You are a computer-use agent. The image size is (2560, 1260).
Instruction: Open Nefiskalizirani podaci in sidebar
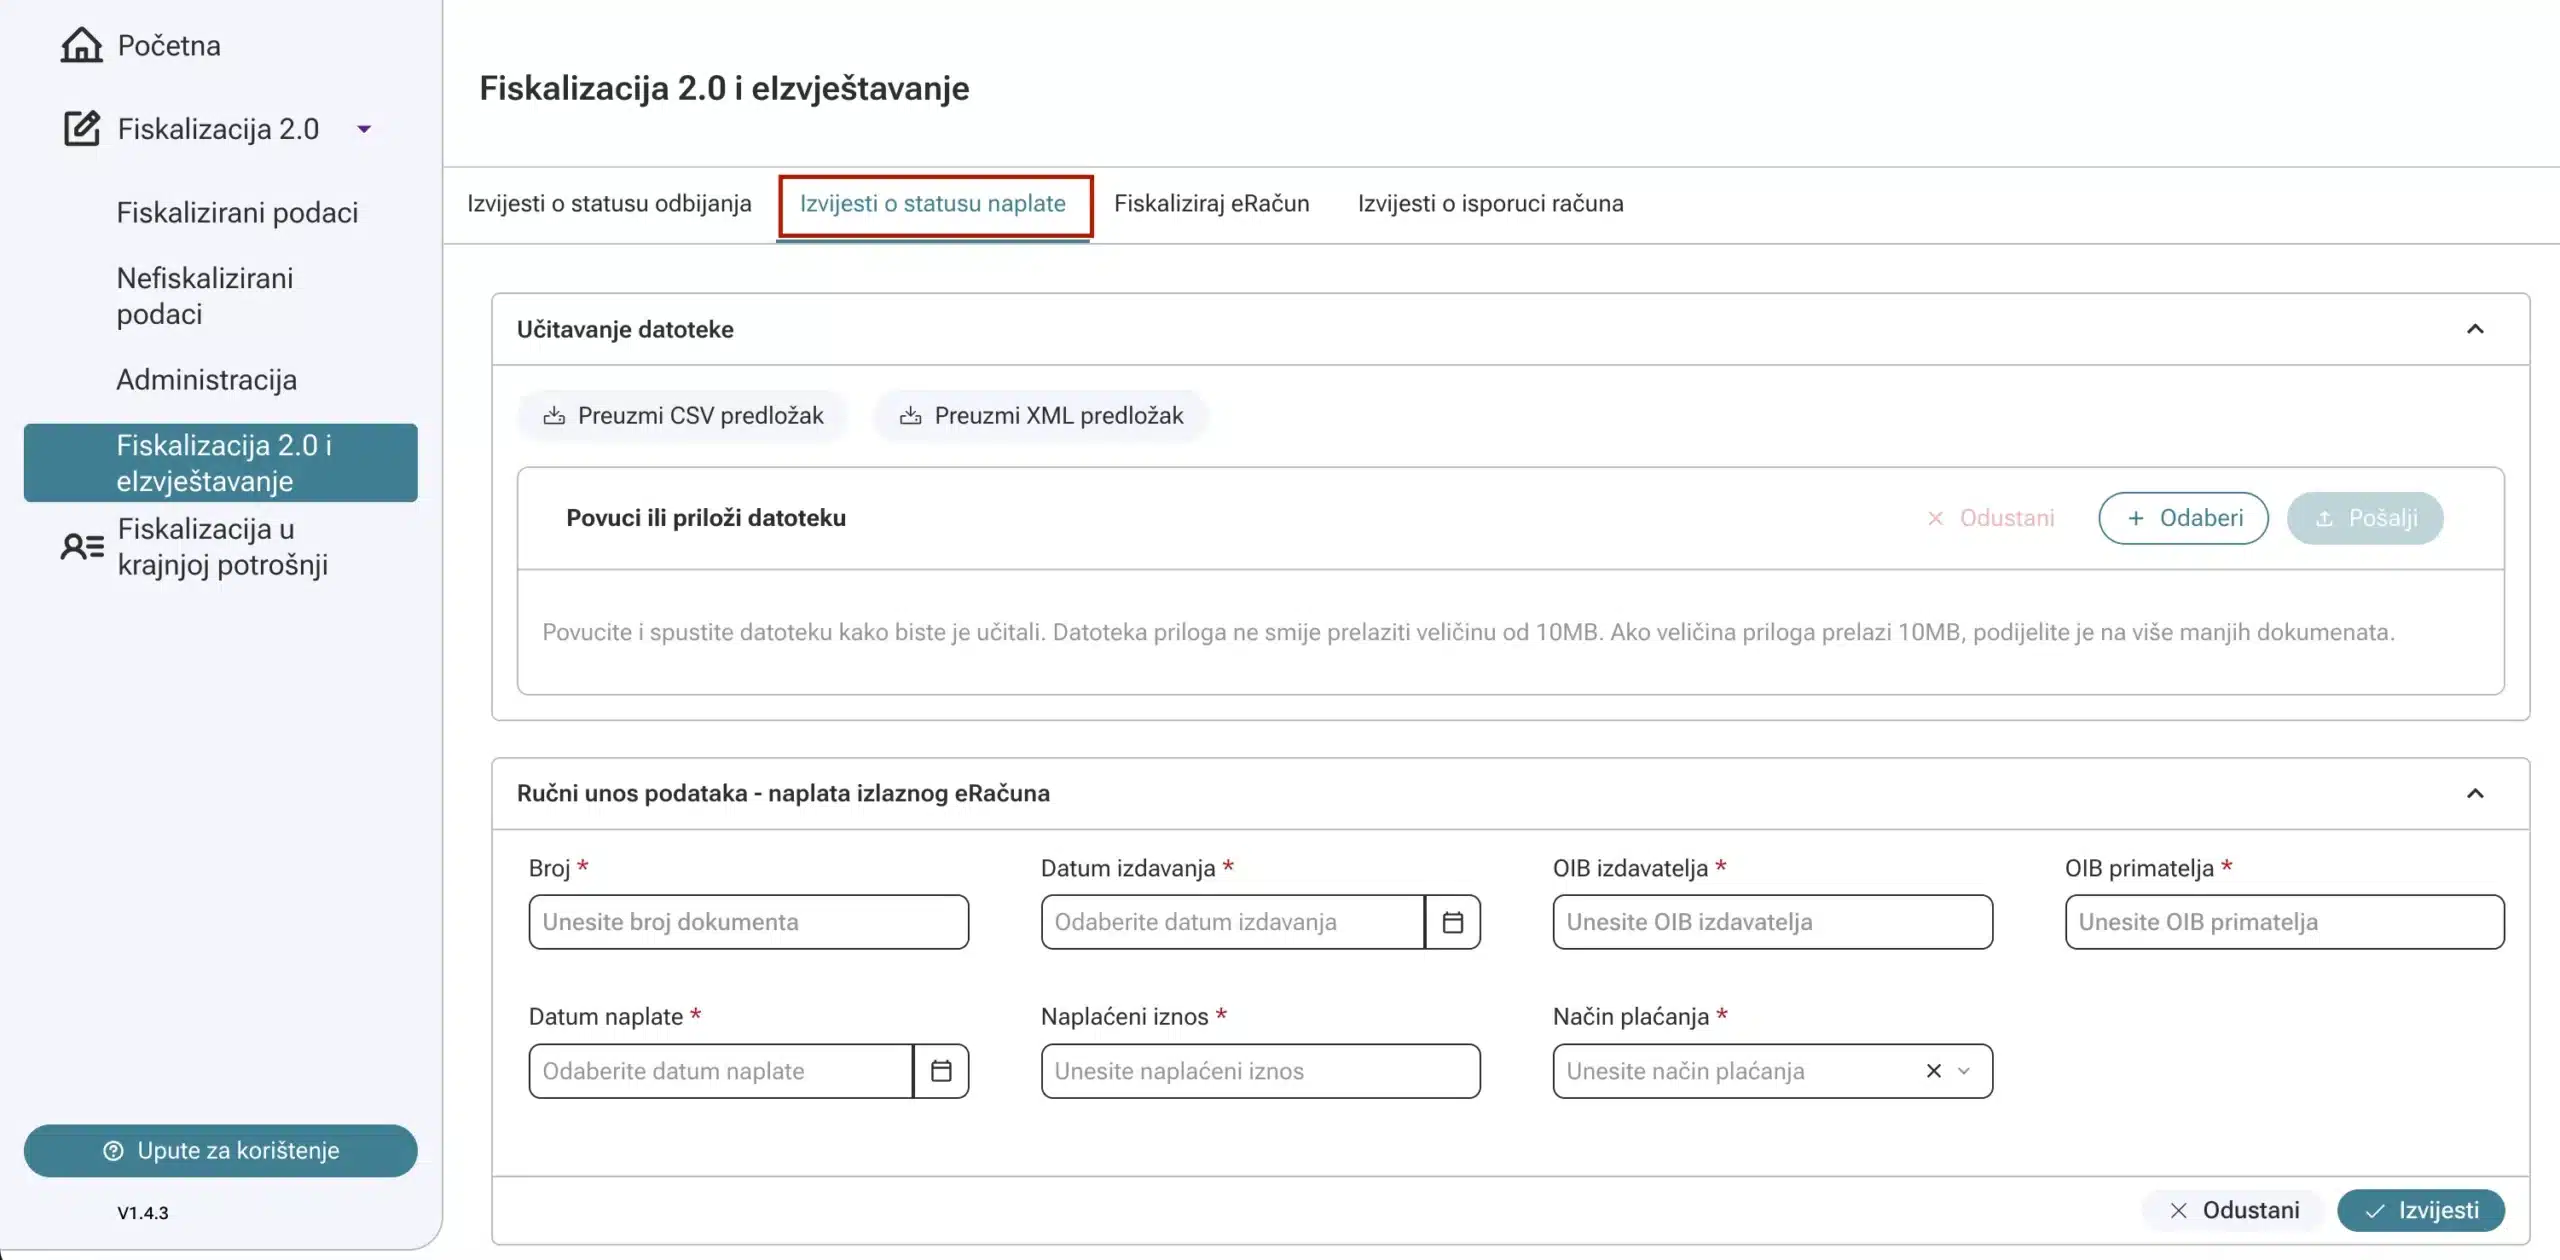205,296
